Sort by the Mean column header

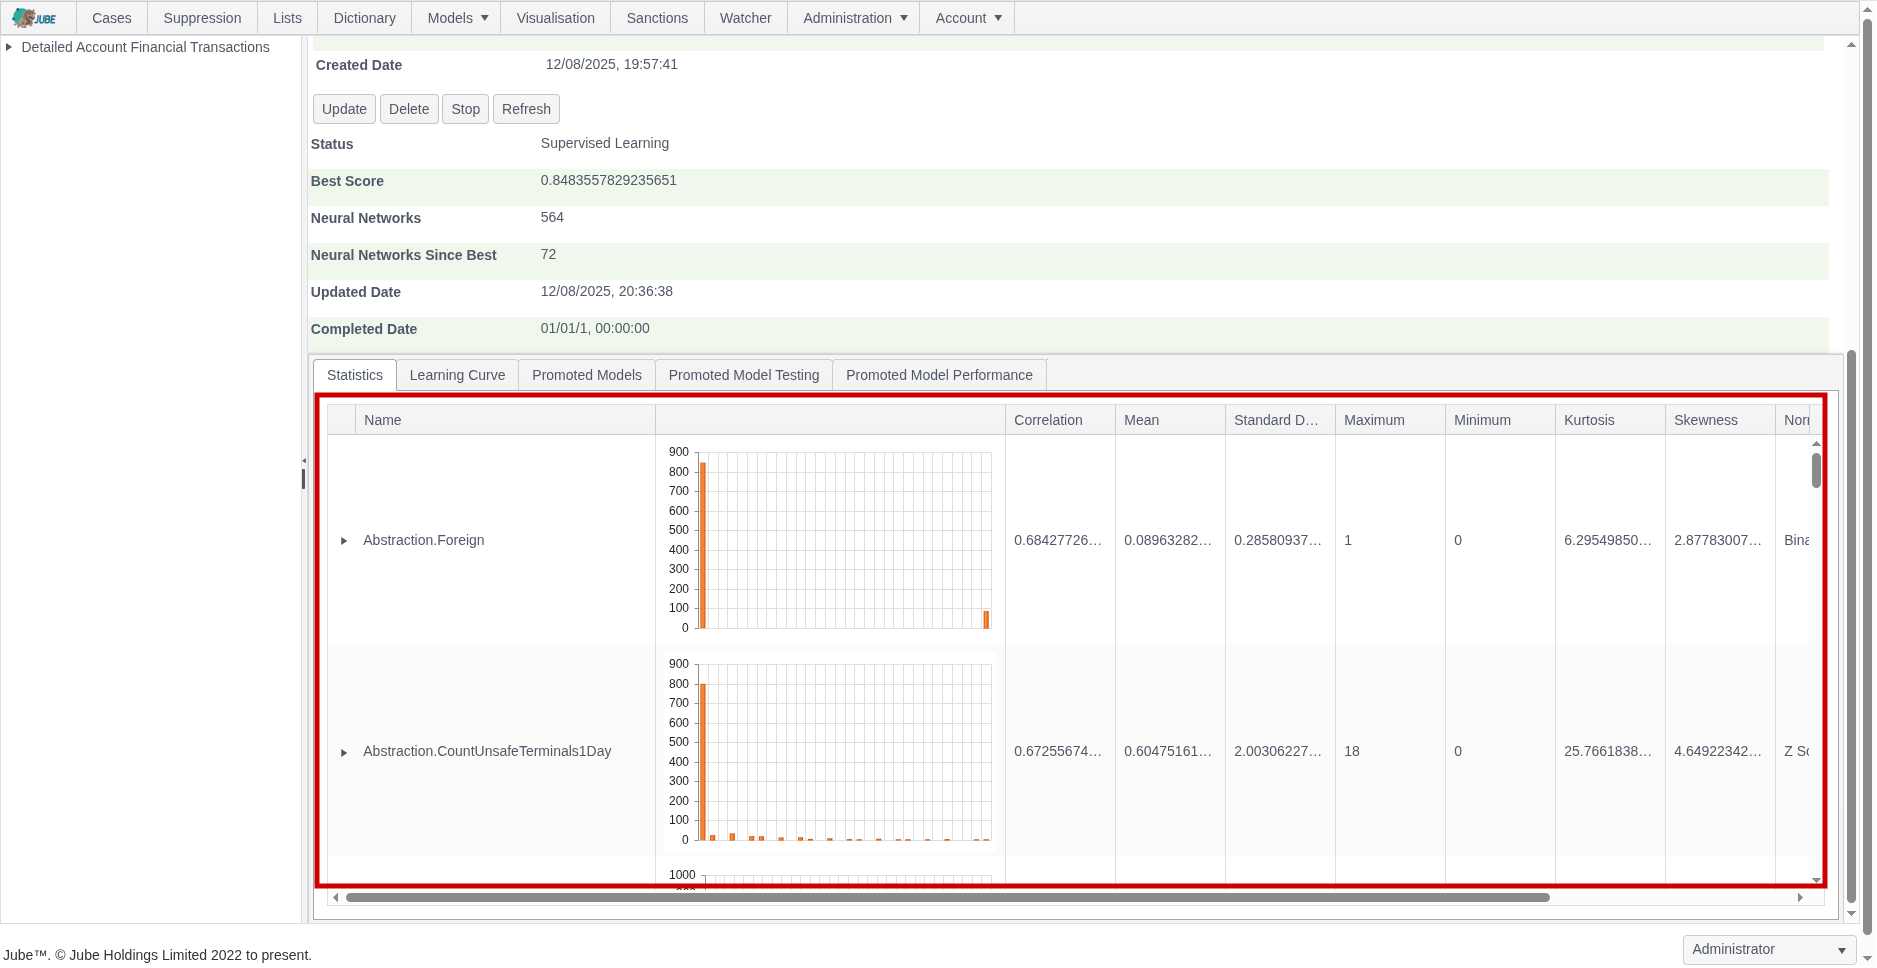[x=1170, y=420]
